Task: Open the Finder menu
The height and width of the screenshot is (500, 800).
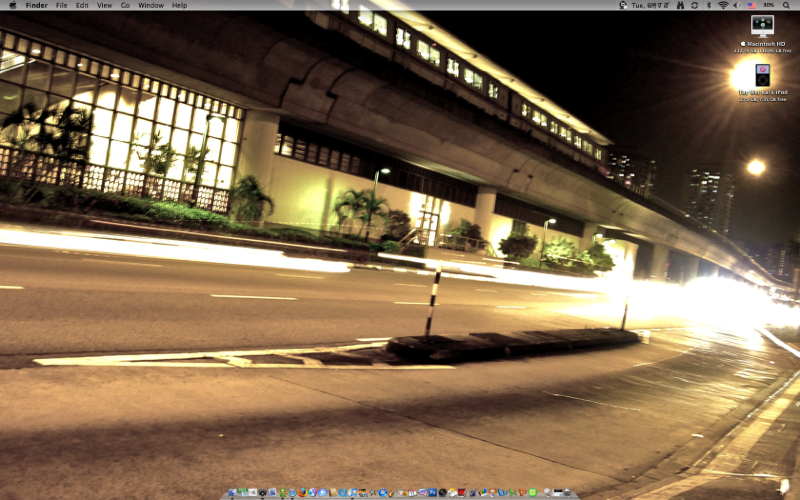Action: [x=36, y=5]
